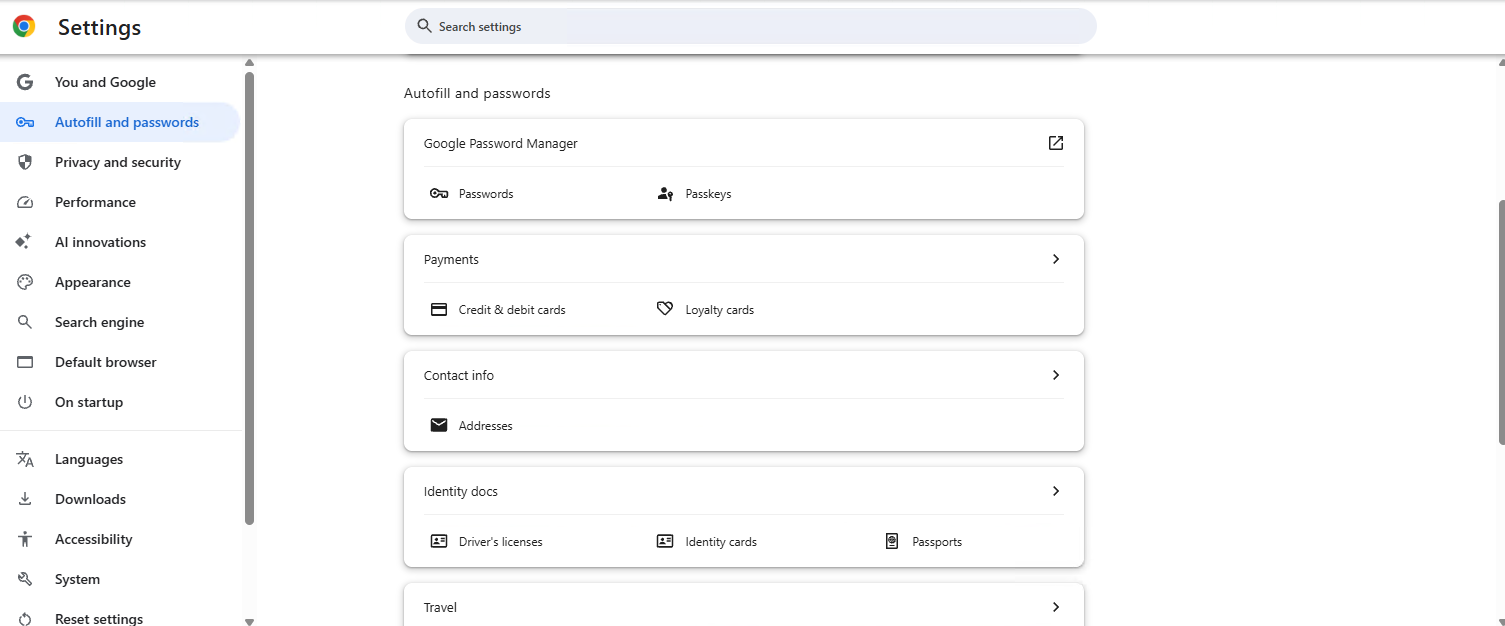This screenshot has height=626, width=1505.
Task: Open the Passwords link
Action: point(486,194)
